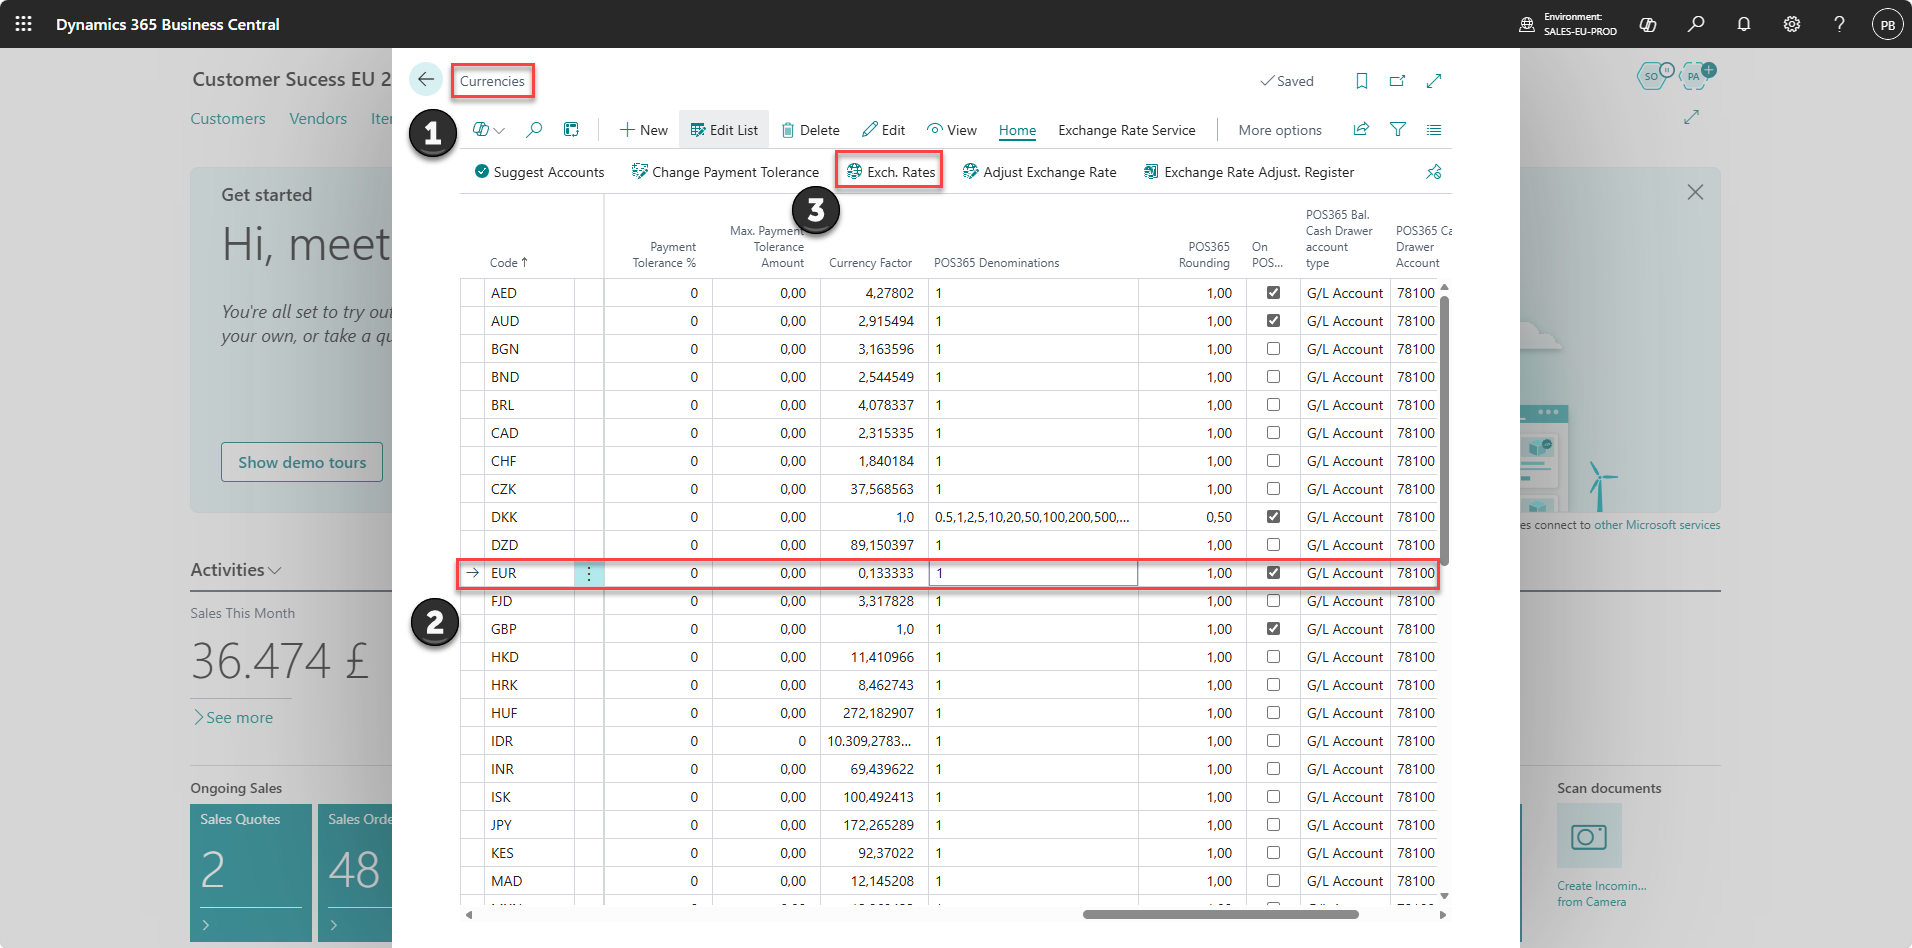Toggle the filter pane icon
The height and width of the screenshot is (948, 1912).
pyautogui.click(x=1398, y=130)
